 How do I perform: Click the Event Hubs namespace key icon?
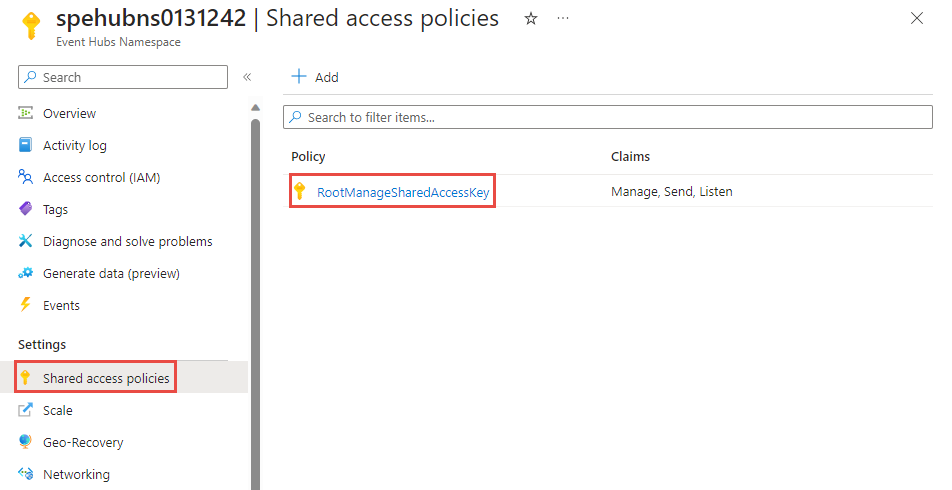(x=30, y=26)
